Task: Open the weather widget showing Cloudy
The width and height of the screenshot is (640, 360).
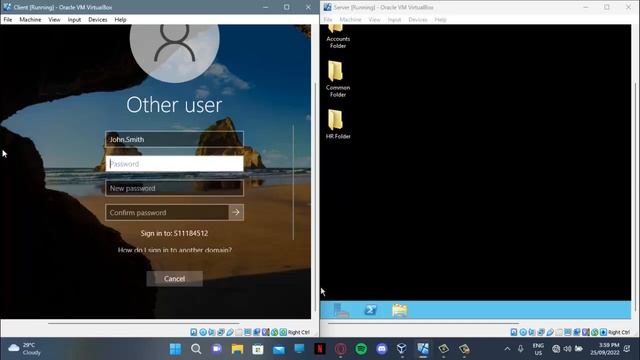Action: 24,349
